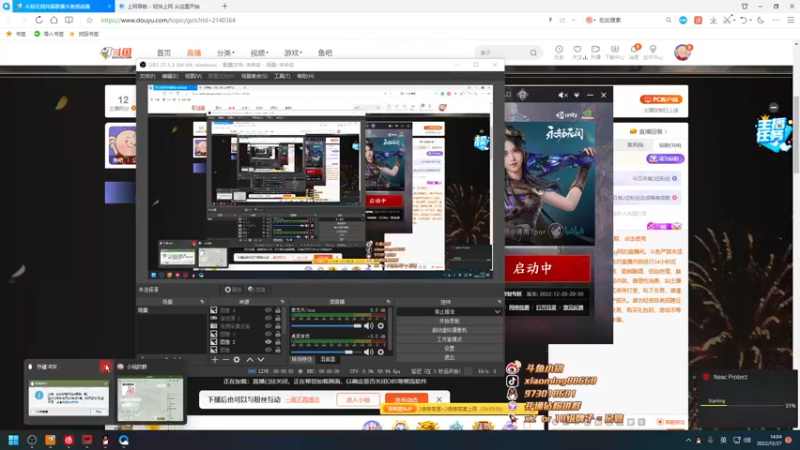800x450 pixels.
Task: Mute the 桌面音频 speaker icon
Action: coord(368,352)
